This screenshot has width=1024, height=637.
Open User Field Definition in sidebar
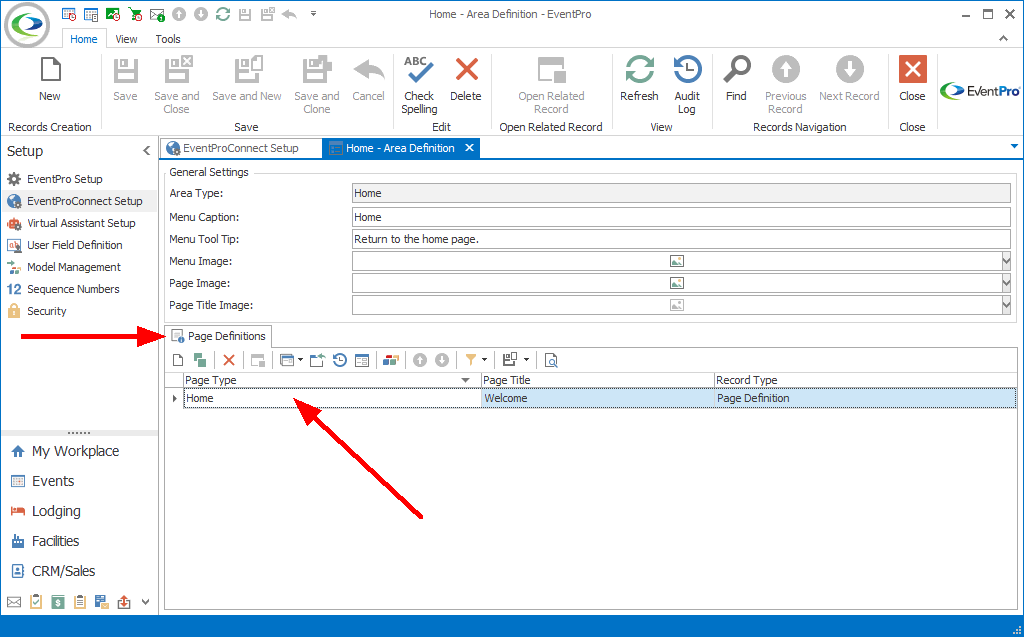[x=74, y=245]
